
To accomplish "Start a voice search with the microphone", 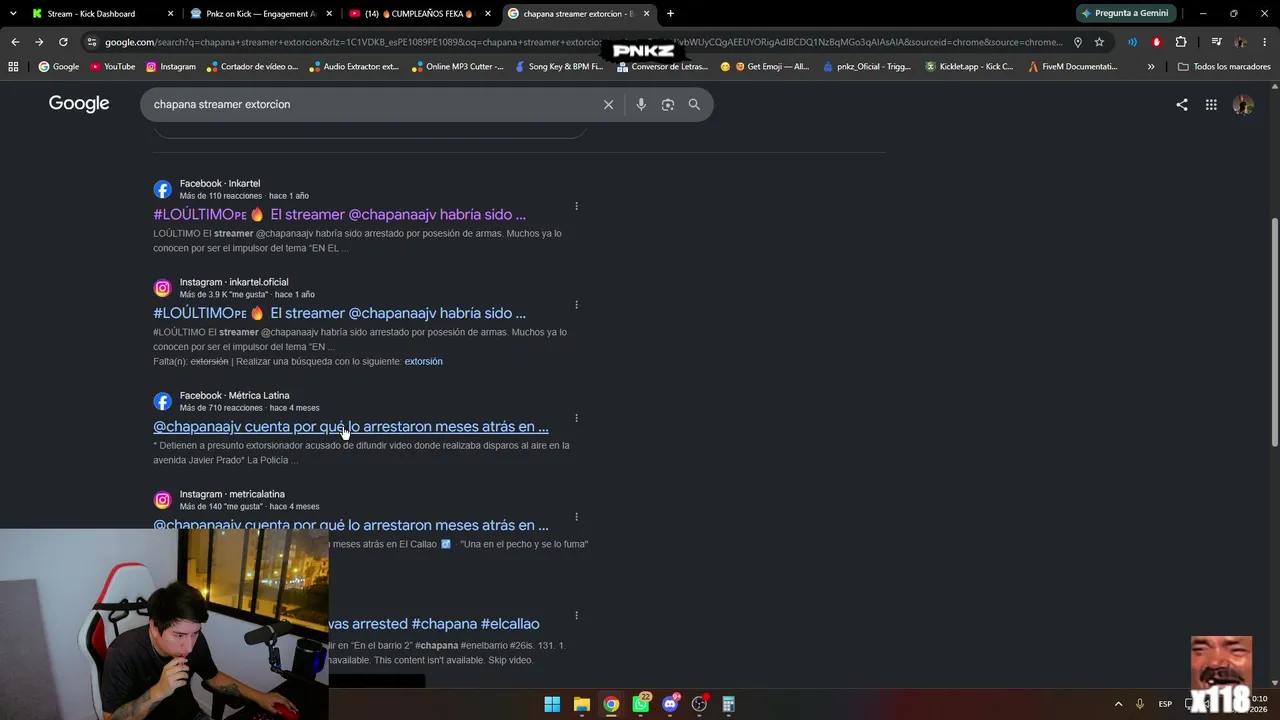I will (641, 104).
